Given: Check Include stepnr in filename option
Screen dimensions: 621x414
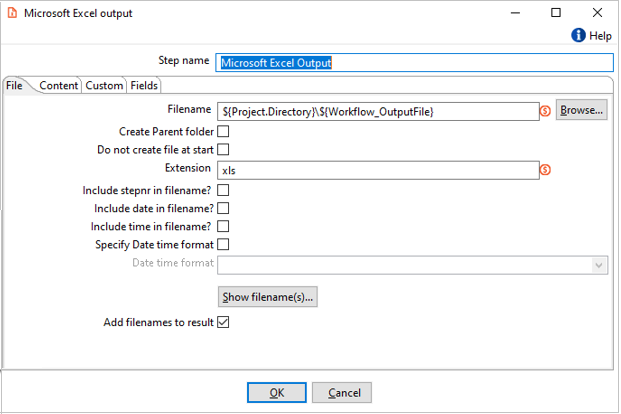Looking at the screenshot, I should pos(223,189).
